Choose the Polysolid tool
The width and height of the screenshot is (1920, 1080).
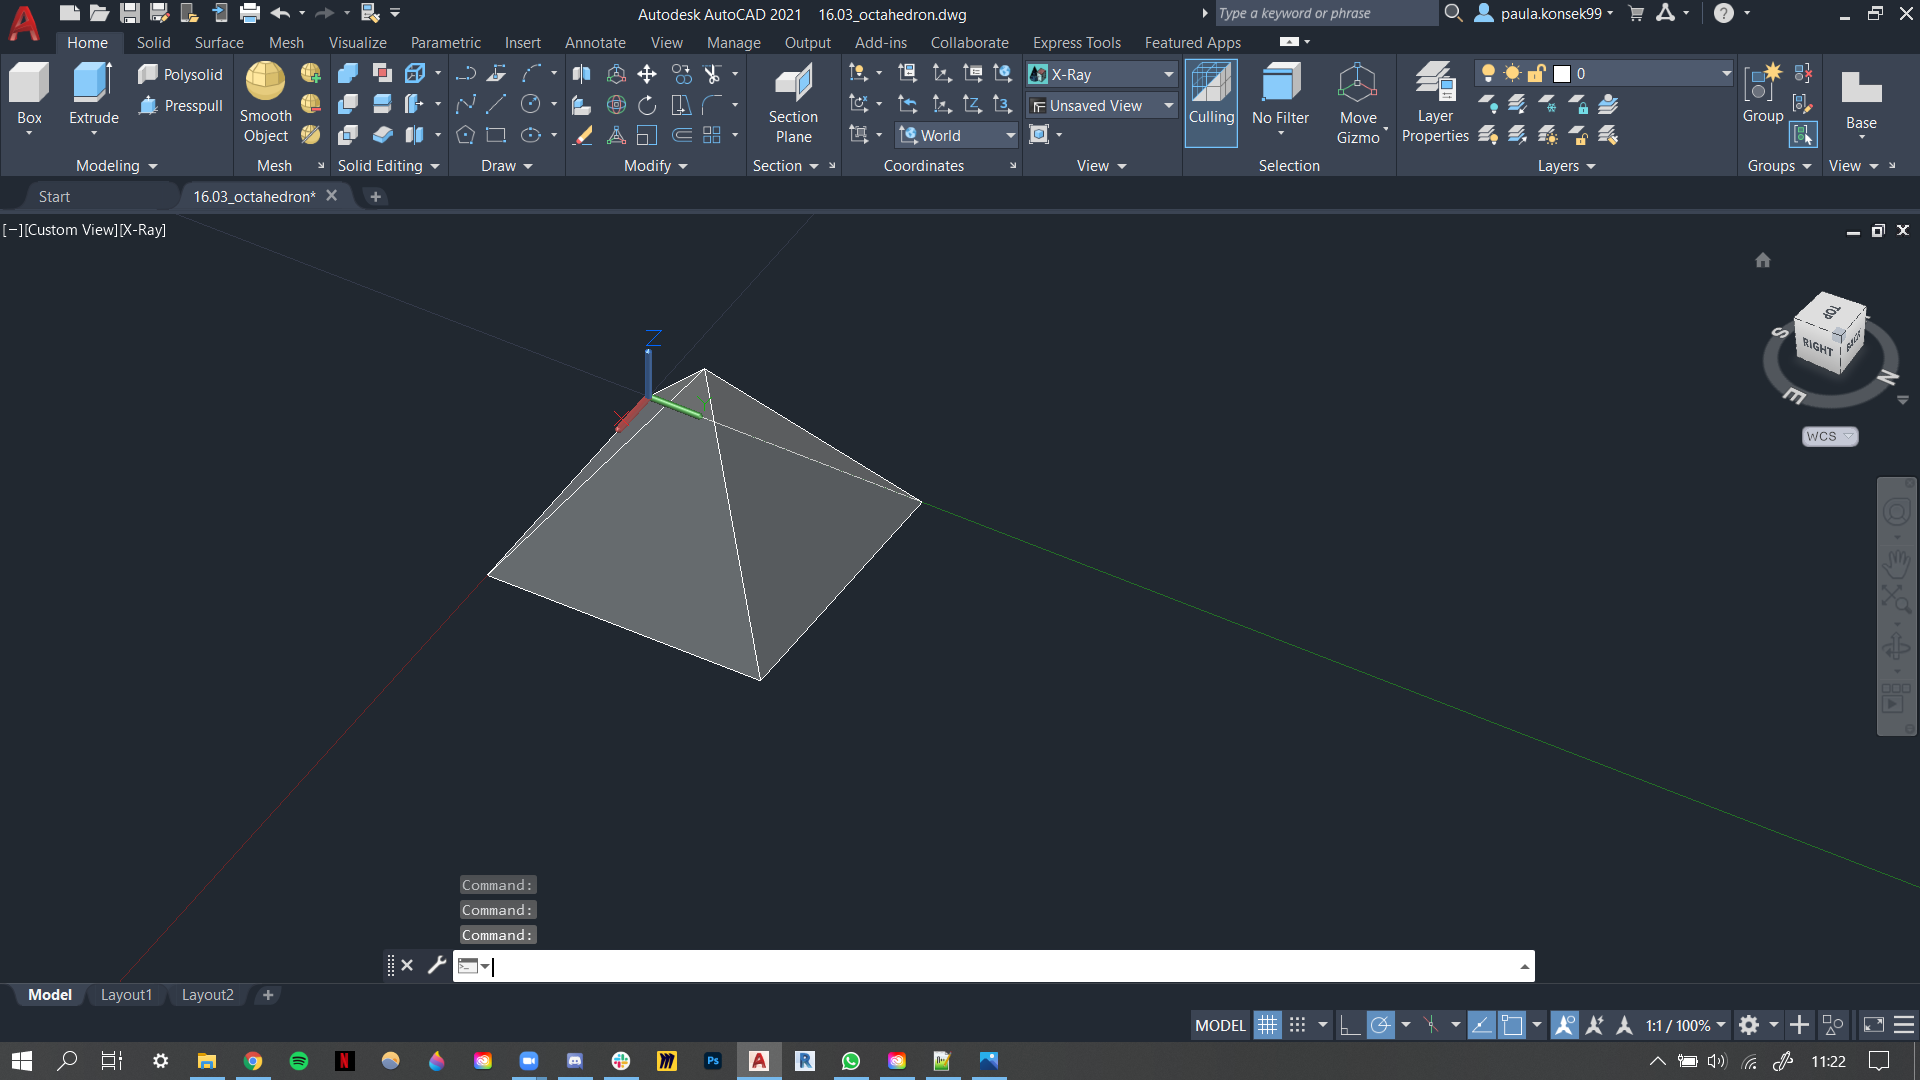(x=180, y=74)
